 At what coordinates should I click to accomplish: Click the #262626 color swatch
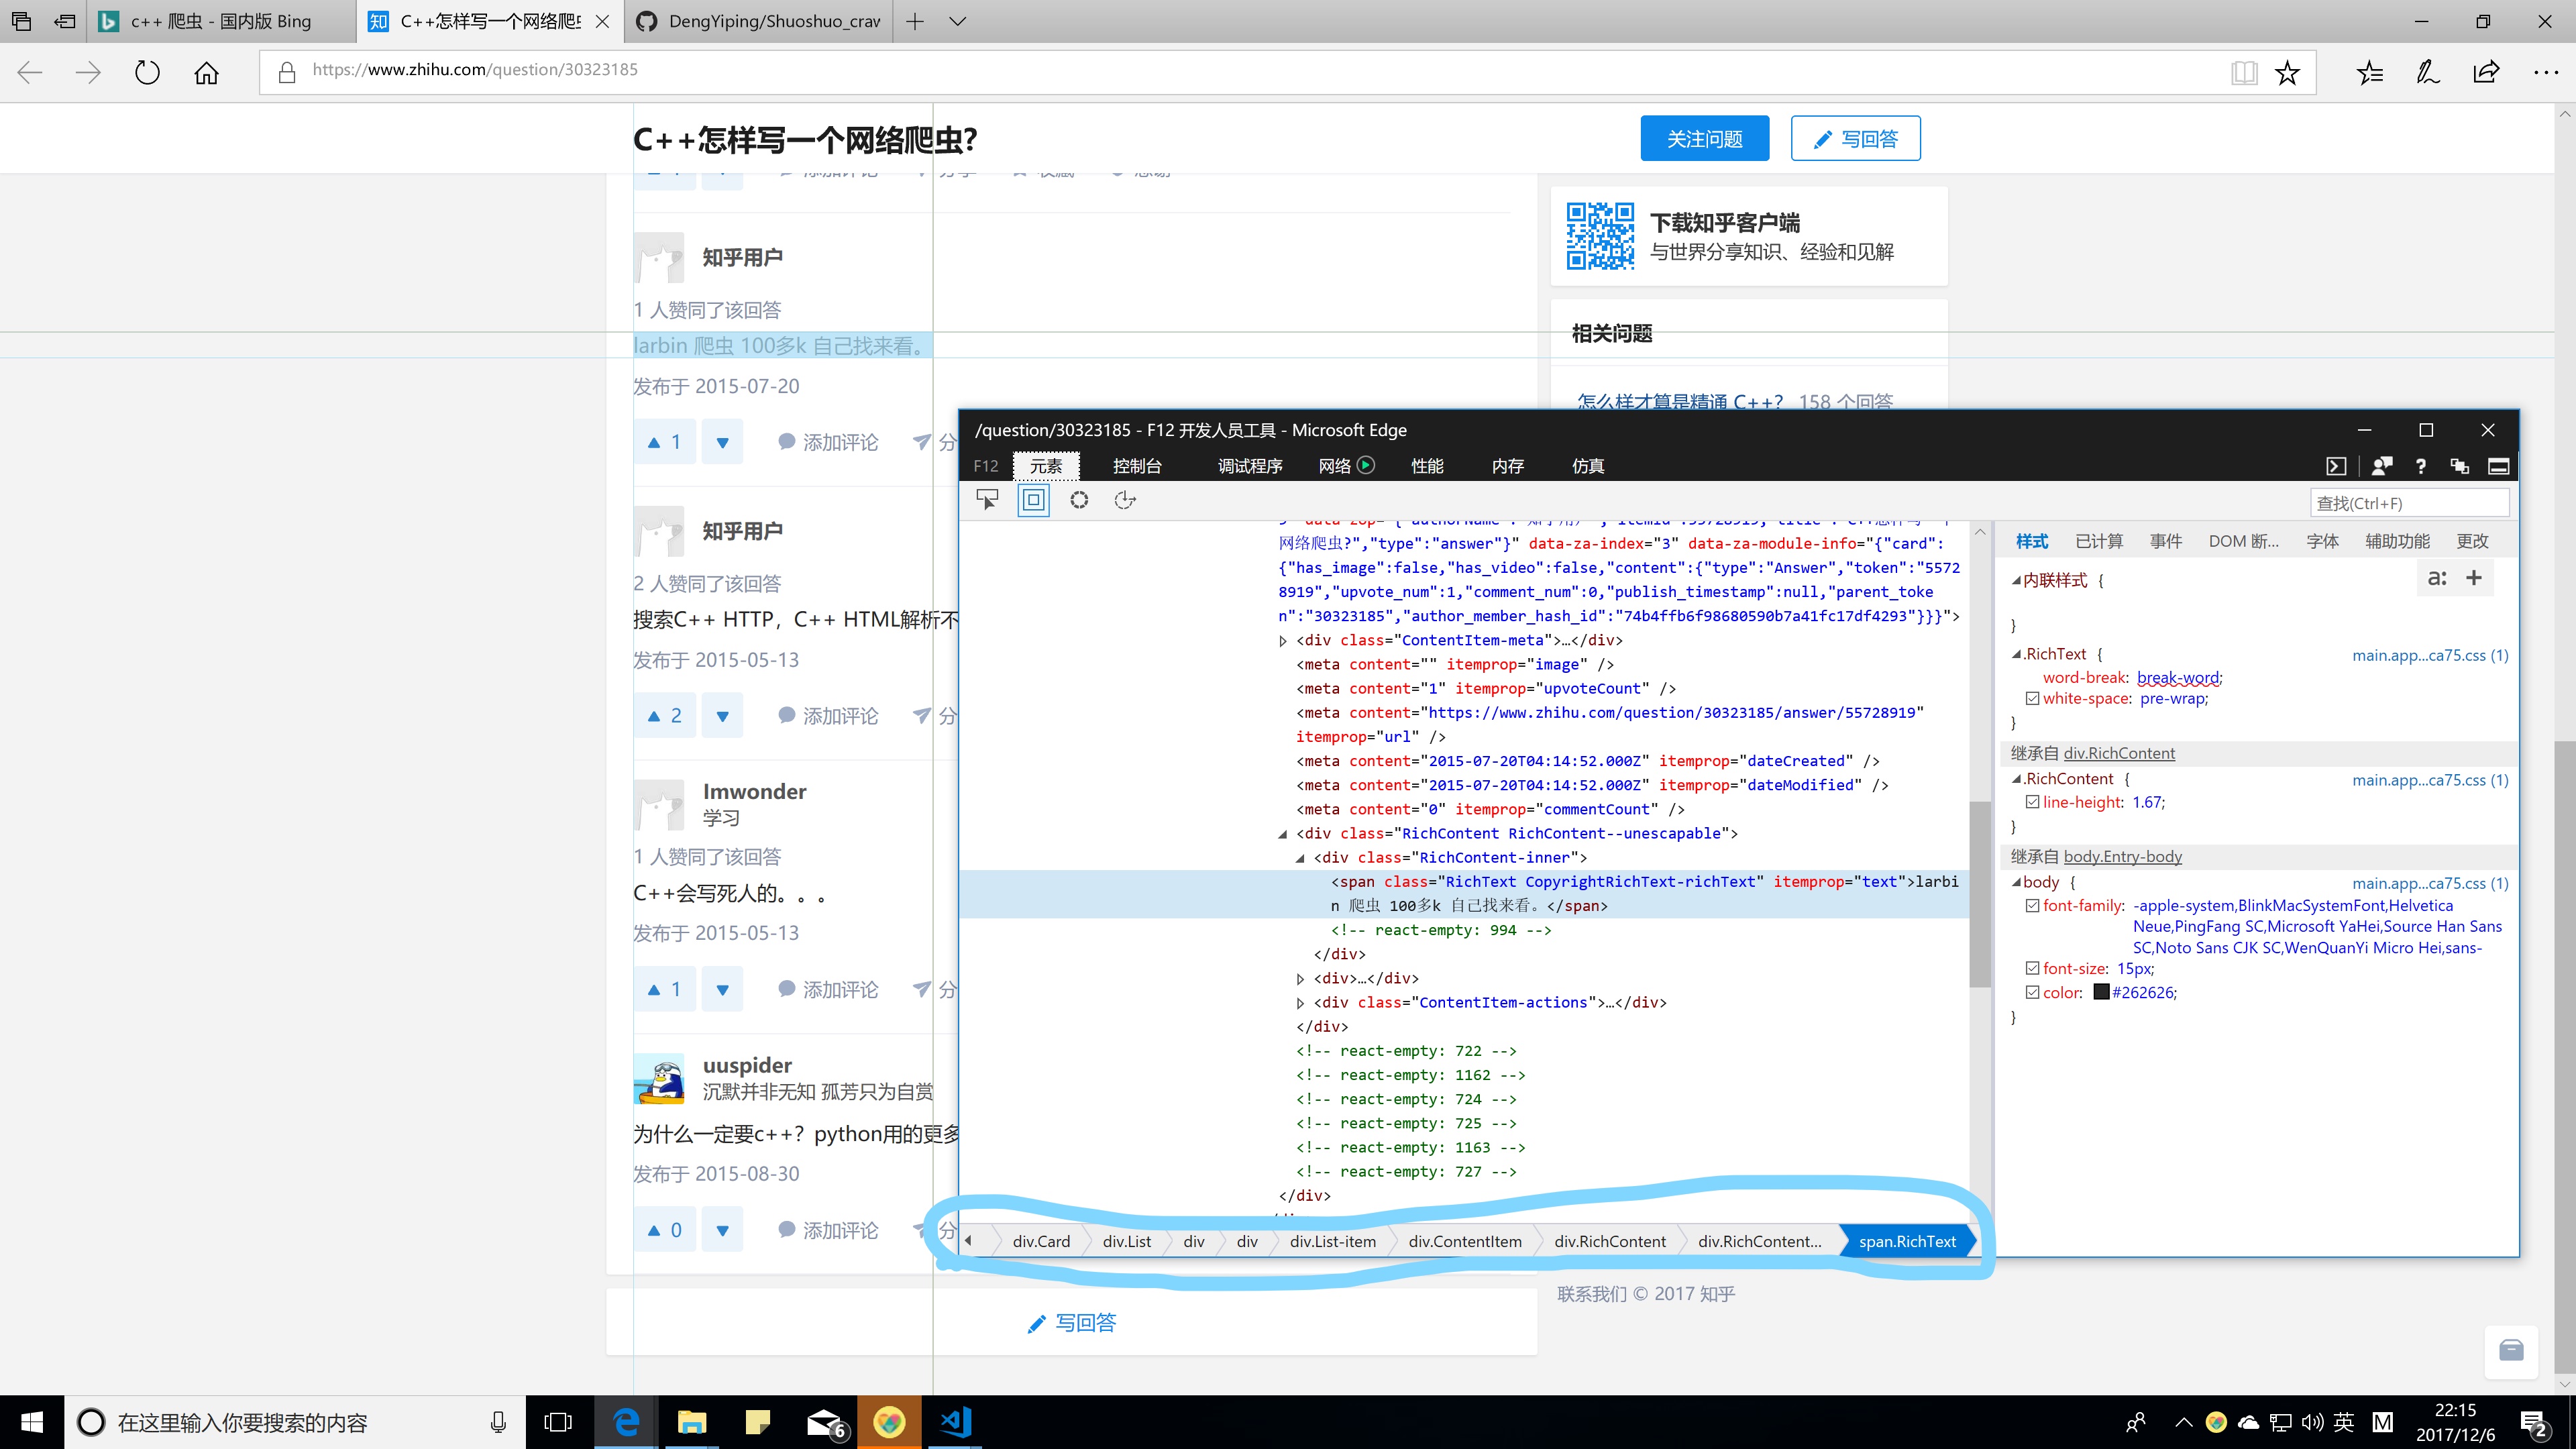(2101, 992)
